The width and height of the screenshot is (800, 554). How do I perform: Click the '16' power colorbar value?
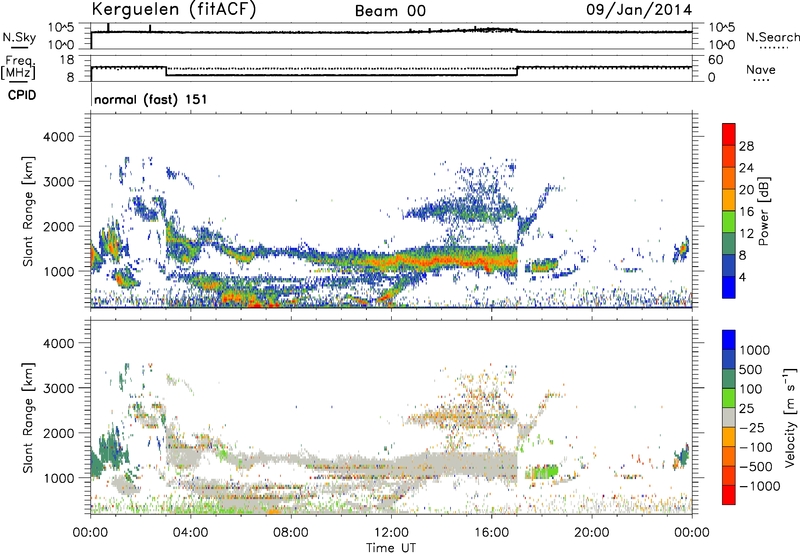tap(746, 212)
